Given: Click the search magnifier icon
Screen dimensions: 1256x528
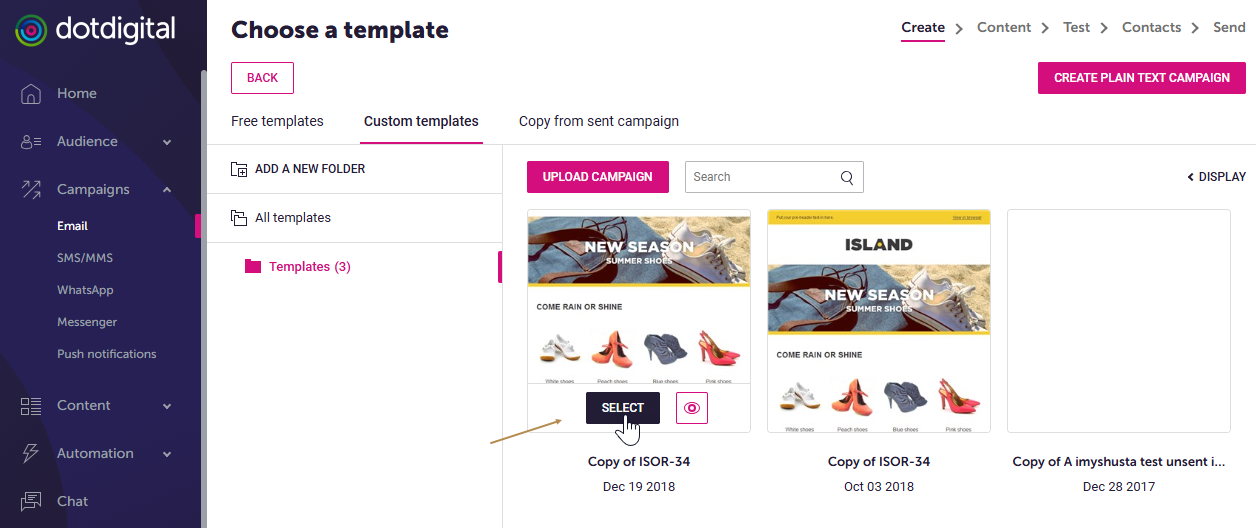Looking at the screenshot, I should click(847, 178).
